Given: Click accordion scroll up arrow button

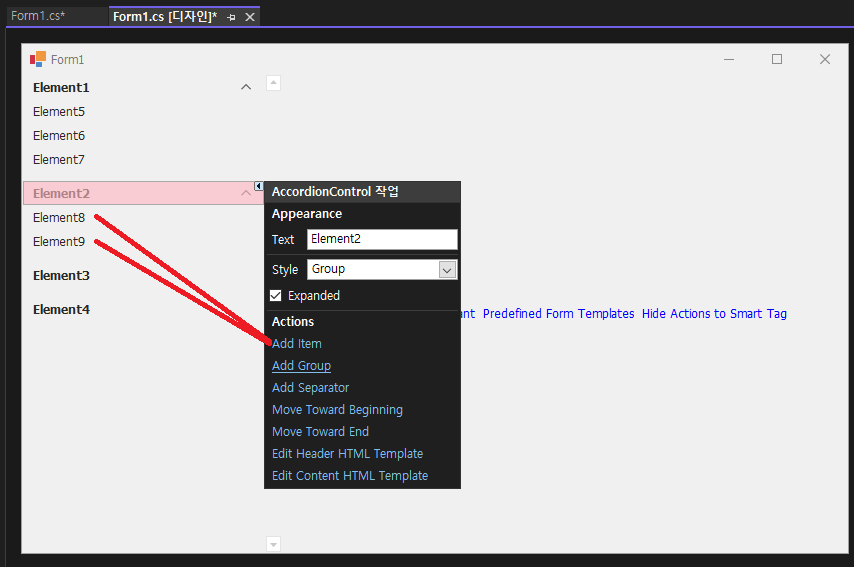Looking at the screenshot, I should pyautogui.click(x=273, y=83).
